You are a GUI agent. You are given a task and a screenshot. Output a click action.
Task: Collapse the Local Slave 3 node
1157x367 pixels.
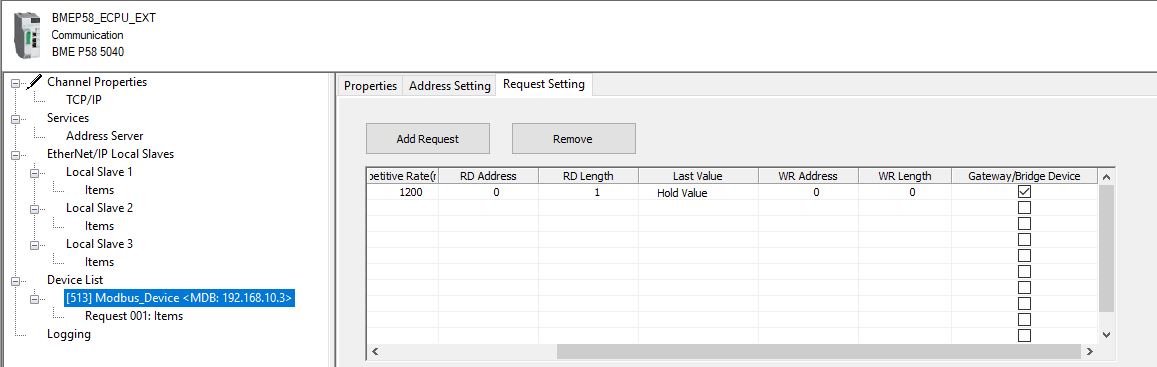[x=34, y=244]
